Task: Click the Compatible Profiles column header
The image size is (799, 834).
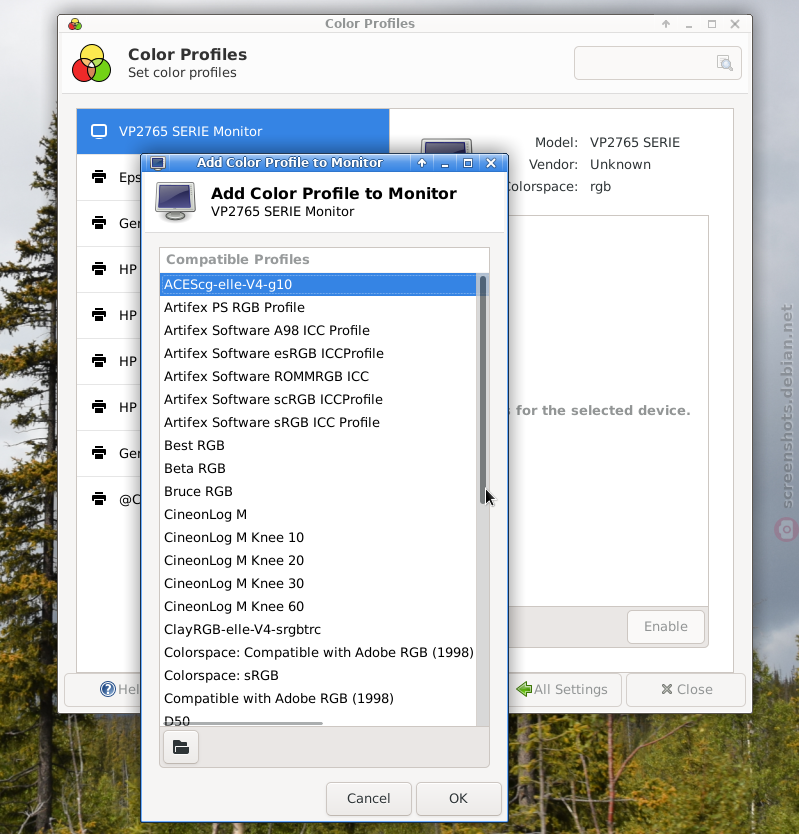Action: [x=324, y=260]
